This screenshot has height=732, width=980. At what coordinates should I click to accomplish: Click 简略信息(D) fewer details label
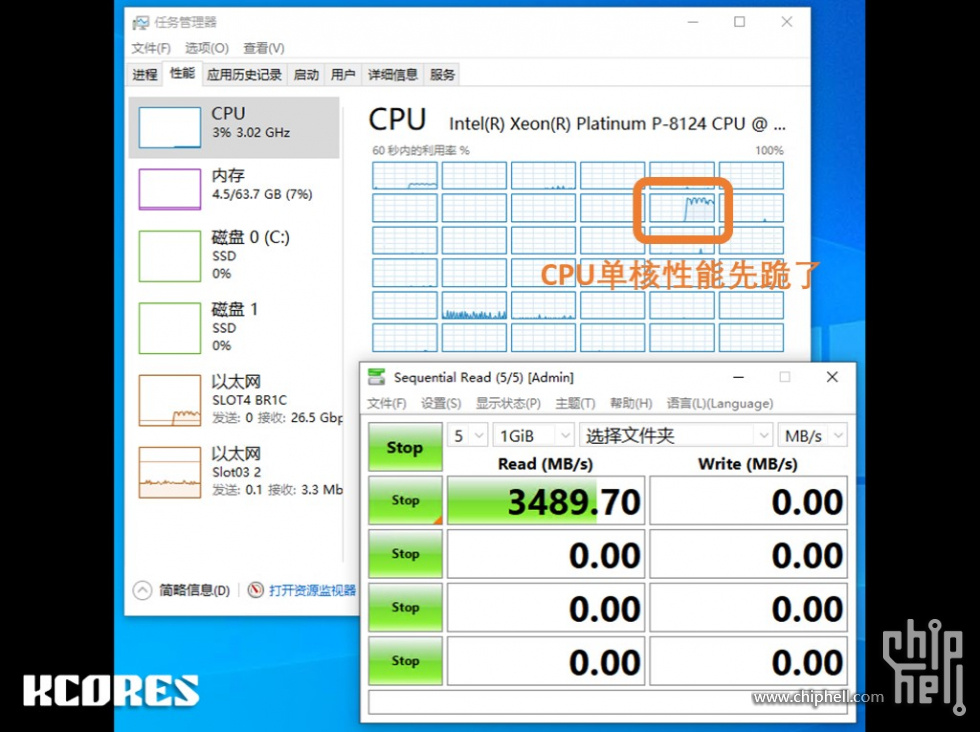(x=194, y=590)
